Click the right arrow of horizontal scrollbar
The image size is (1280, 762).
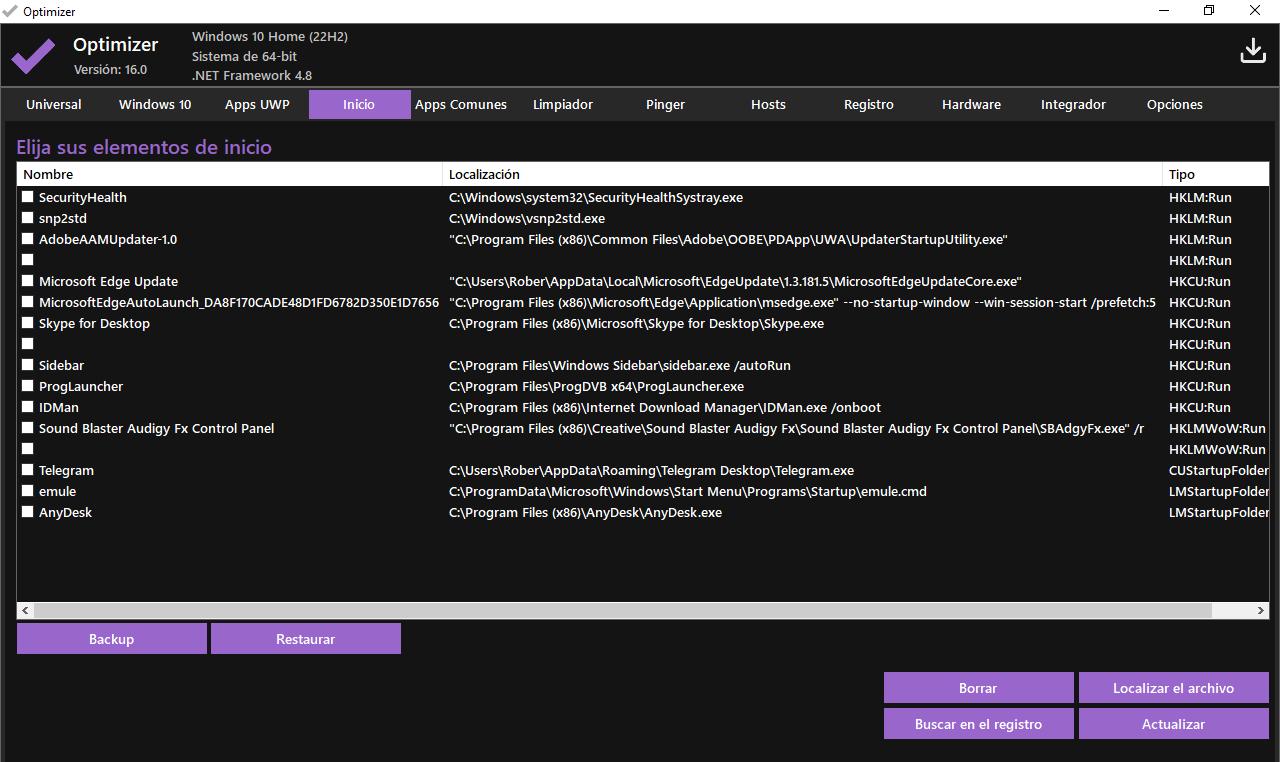point(1261,610)
